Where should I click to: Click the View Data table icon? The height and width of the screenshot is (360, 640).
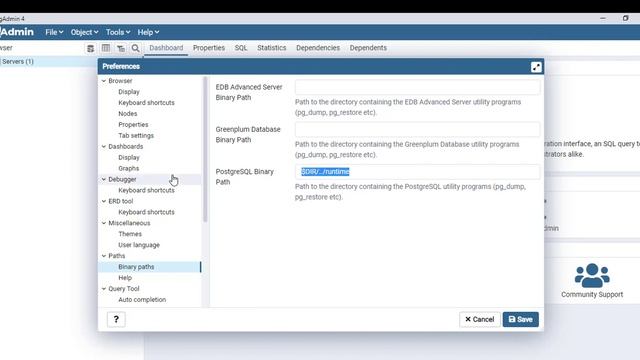[x=106, y=48]
